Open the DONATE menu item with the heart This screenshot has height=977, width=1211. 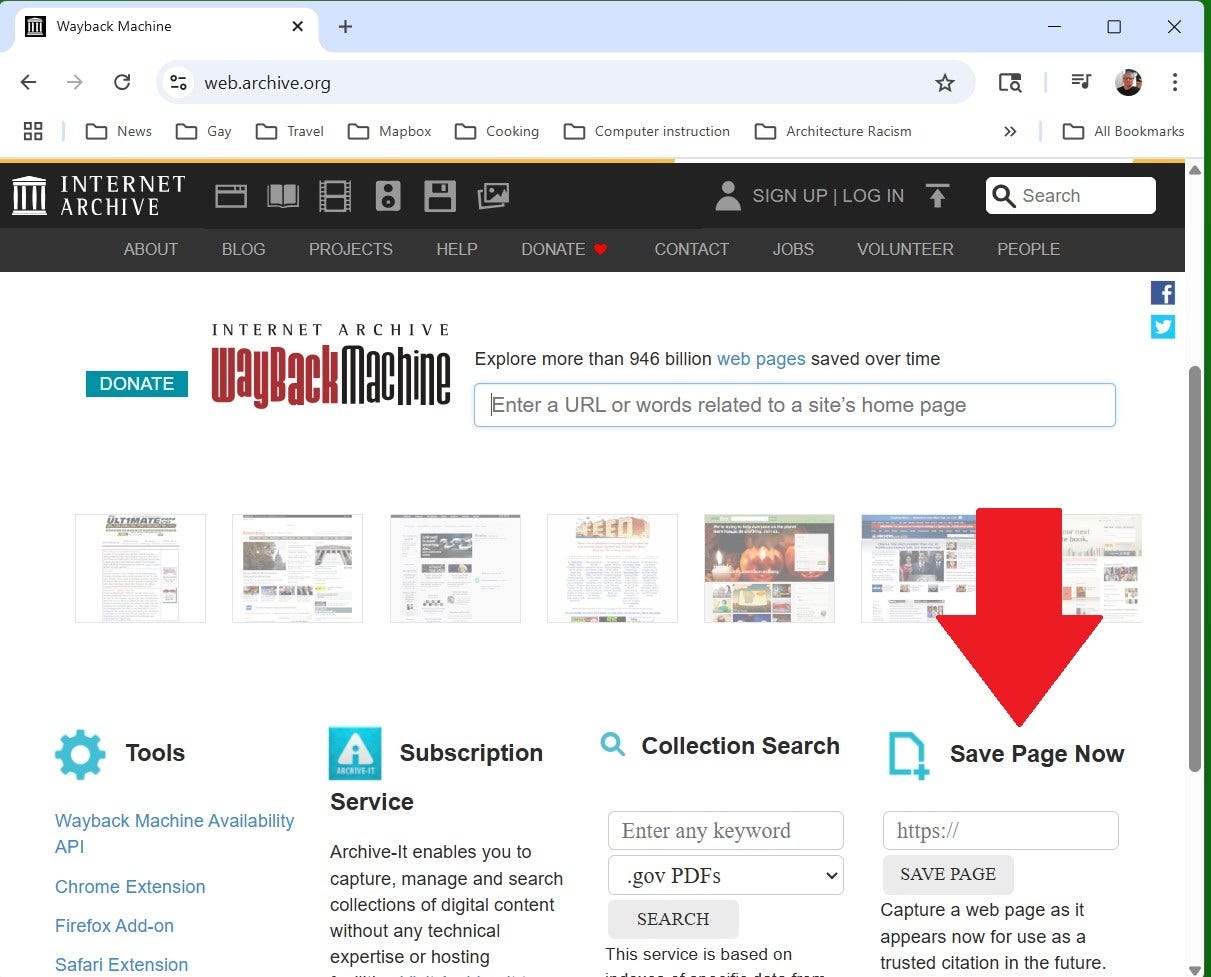(x=565, y=250)
